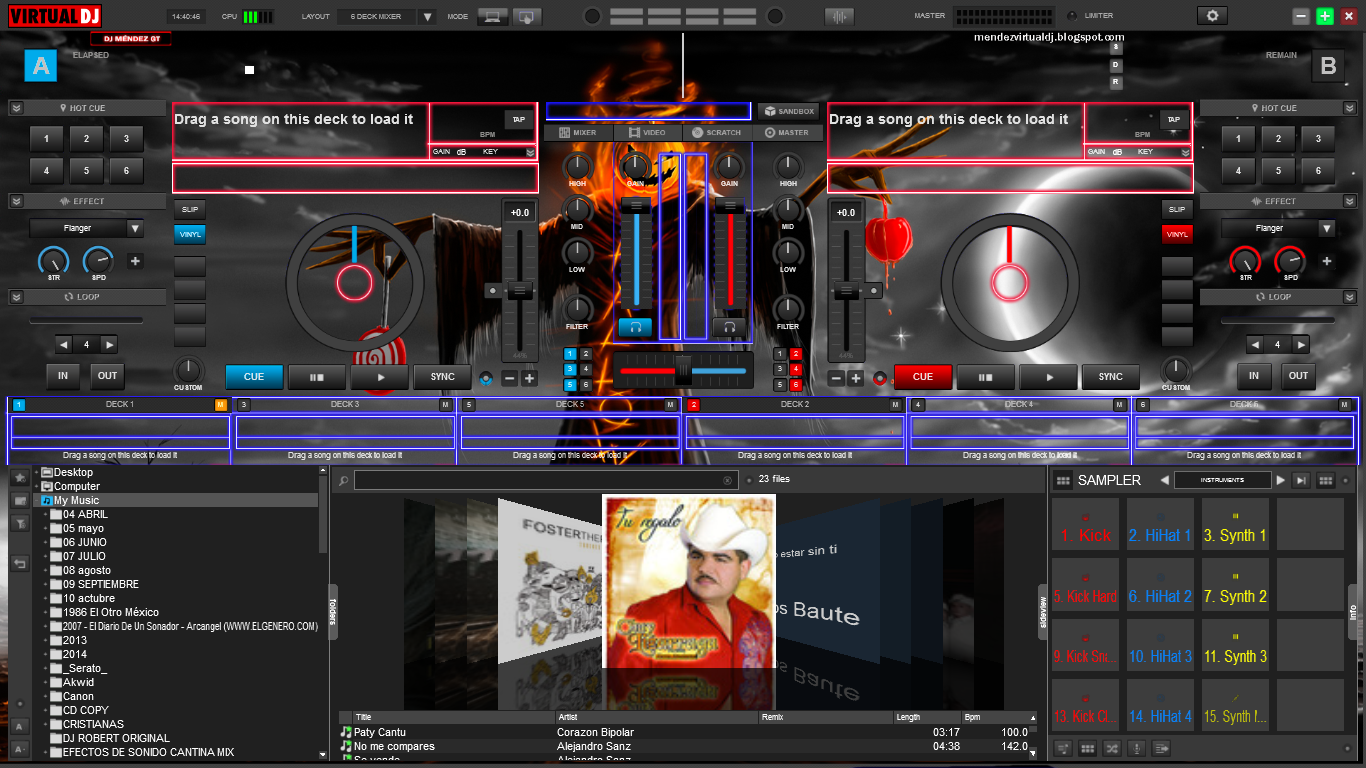1366x768 pixels.
Task: Add effect with plus button on left deck
Action: click(x=135, y=261)
